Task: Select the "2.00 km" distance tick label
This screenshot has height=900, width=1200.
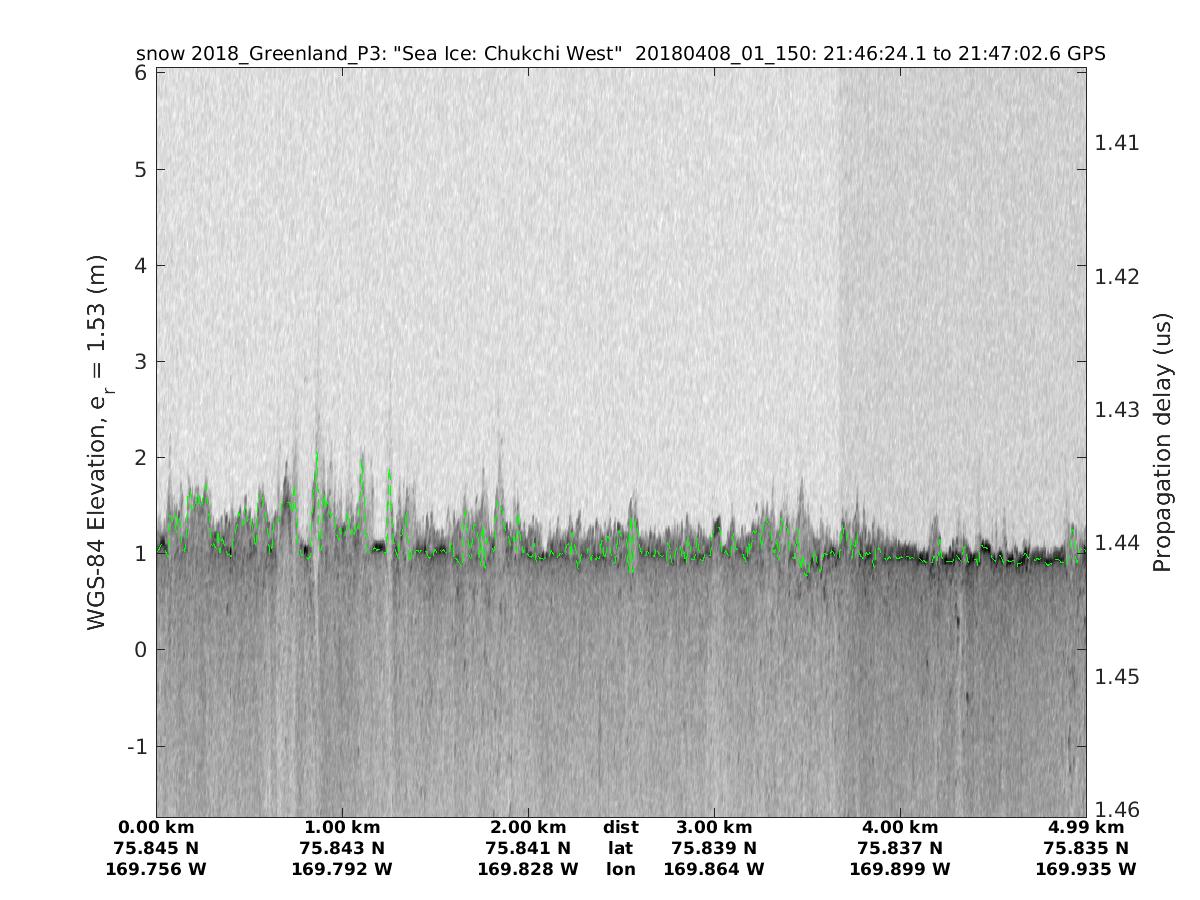Action: pyautogui.click(x=528, y=827)
